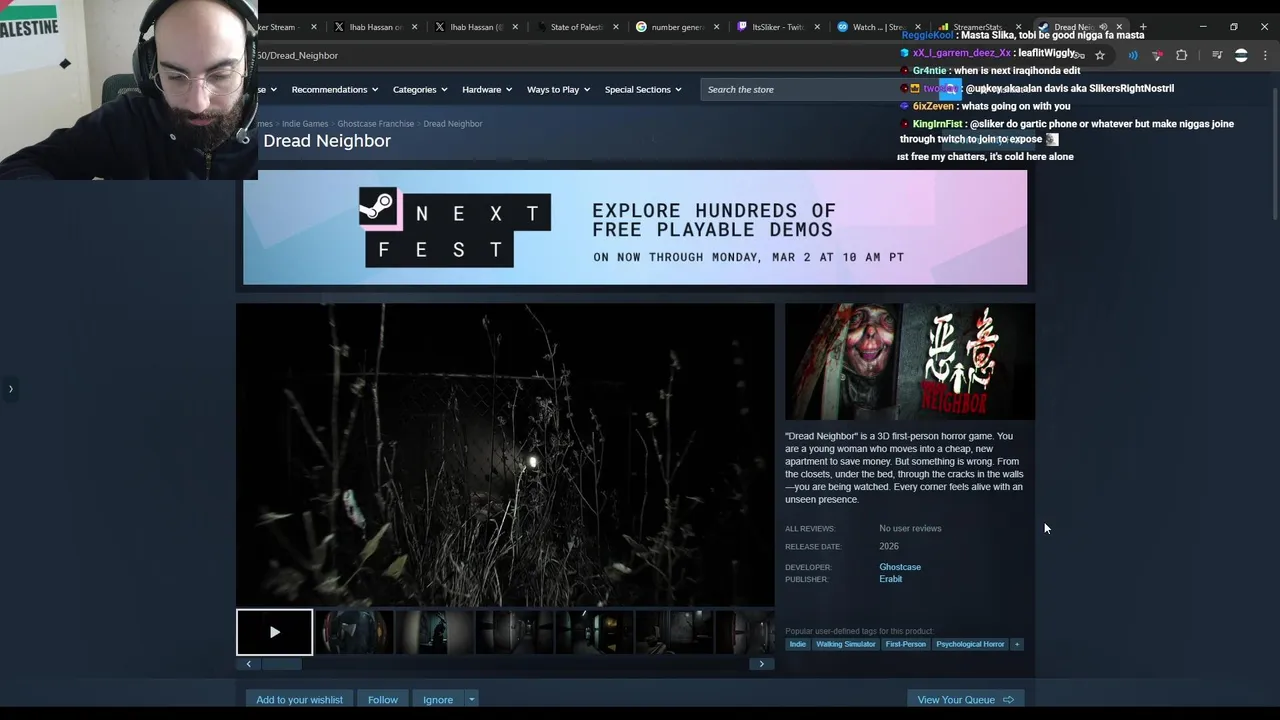
Task: Switch to the Watch stream tab
Action: pyautogui.click(x=877, y=27)
